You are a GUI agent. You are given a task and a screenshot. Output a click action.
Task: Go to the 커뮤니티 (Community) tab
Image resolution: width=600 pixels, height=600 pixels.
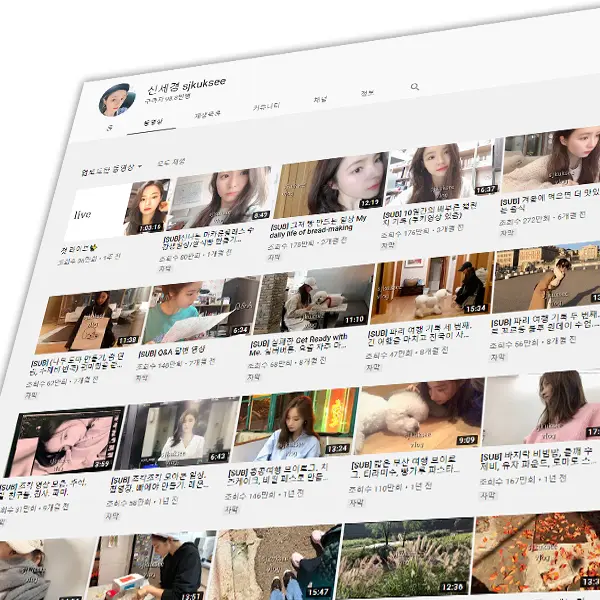266,106
